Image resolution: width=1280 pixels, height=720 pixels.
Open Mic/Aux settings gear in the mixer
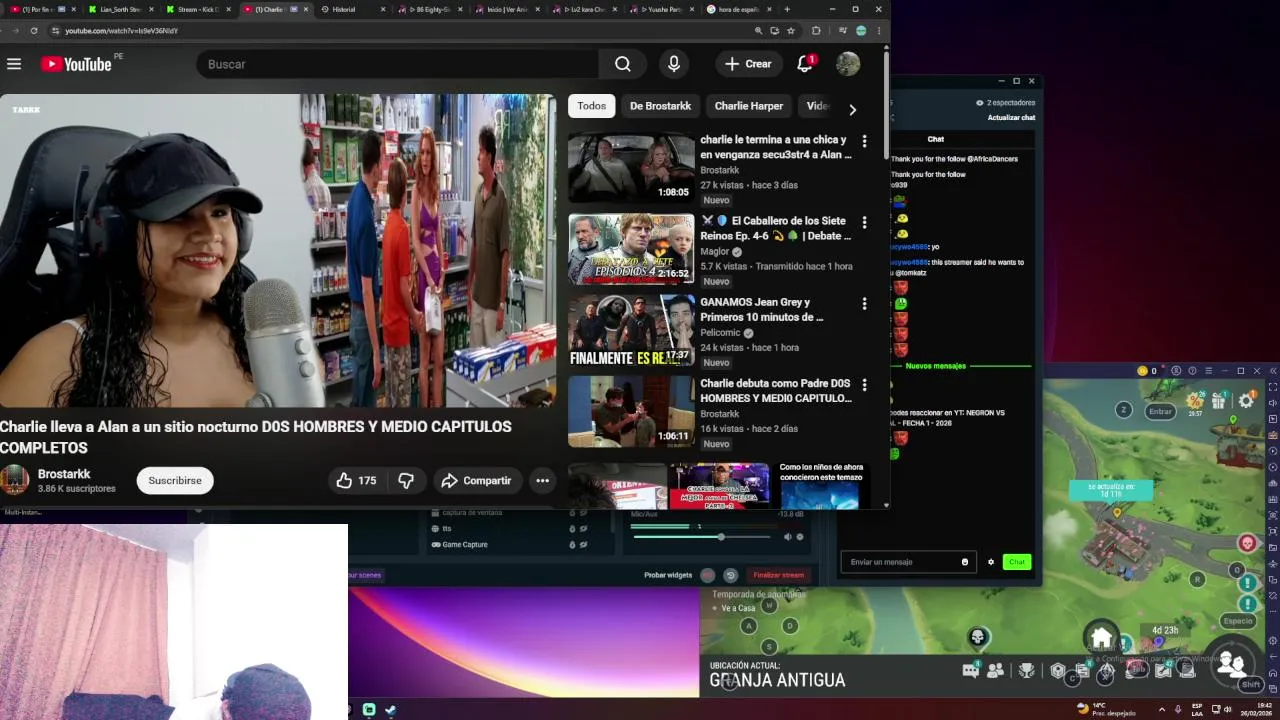click(799, 537)
